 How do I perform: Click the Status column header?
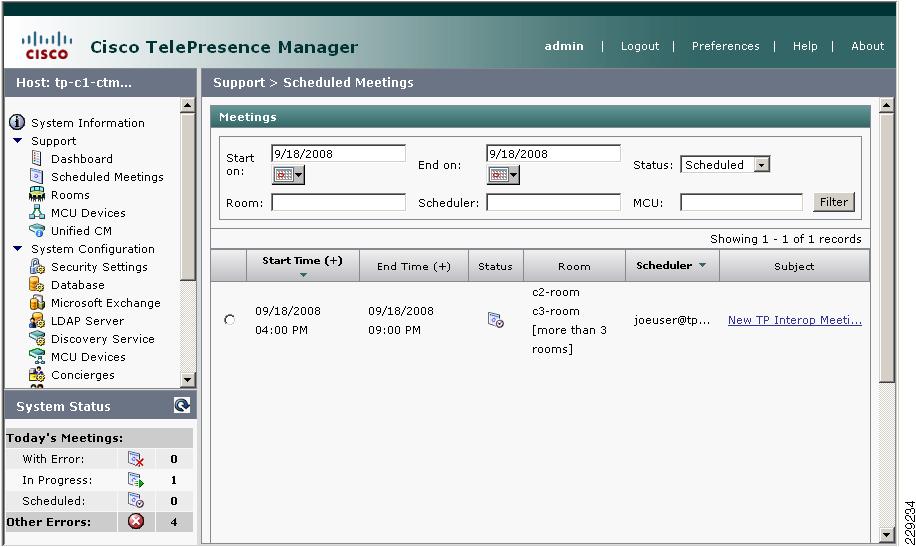coord(495,266)
